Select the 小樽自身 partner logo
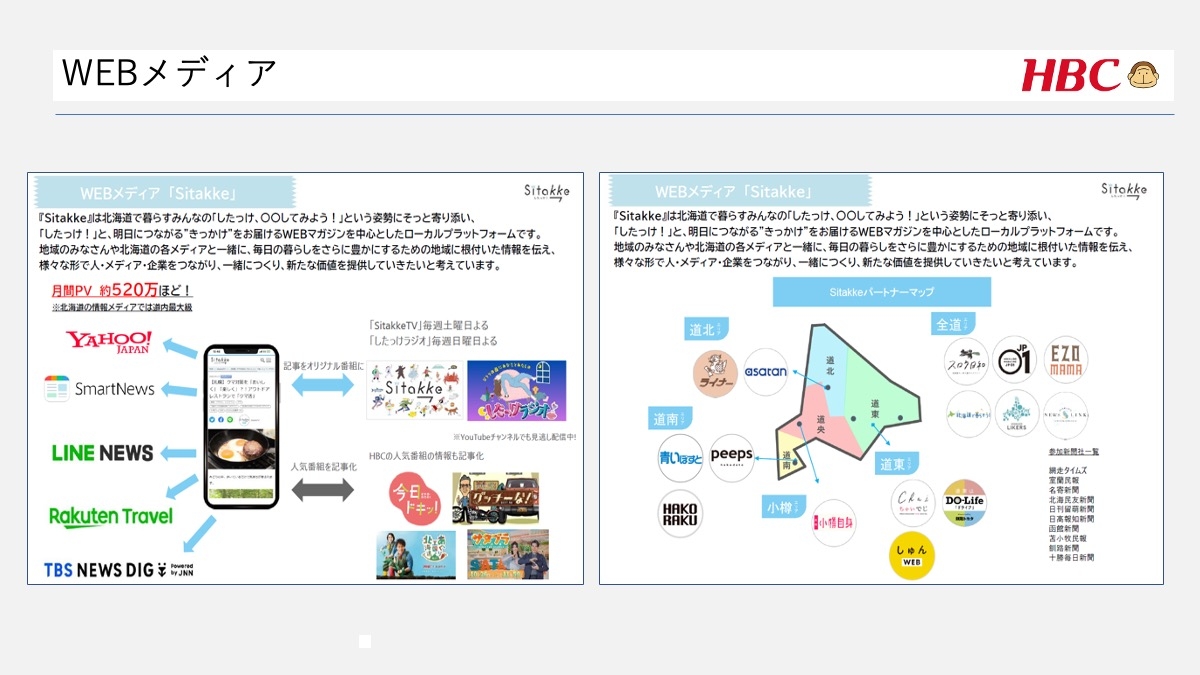 833,522
